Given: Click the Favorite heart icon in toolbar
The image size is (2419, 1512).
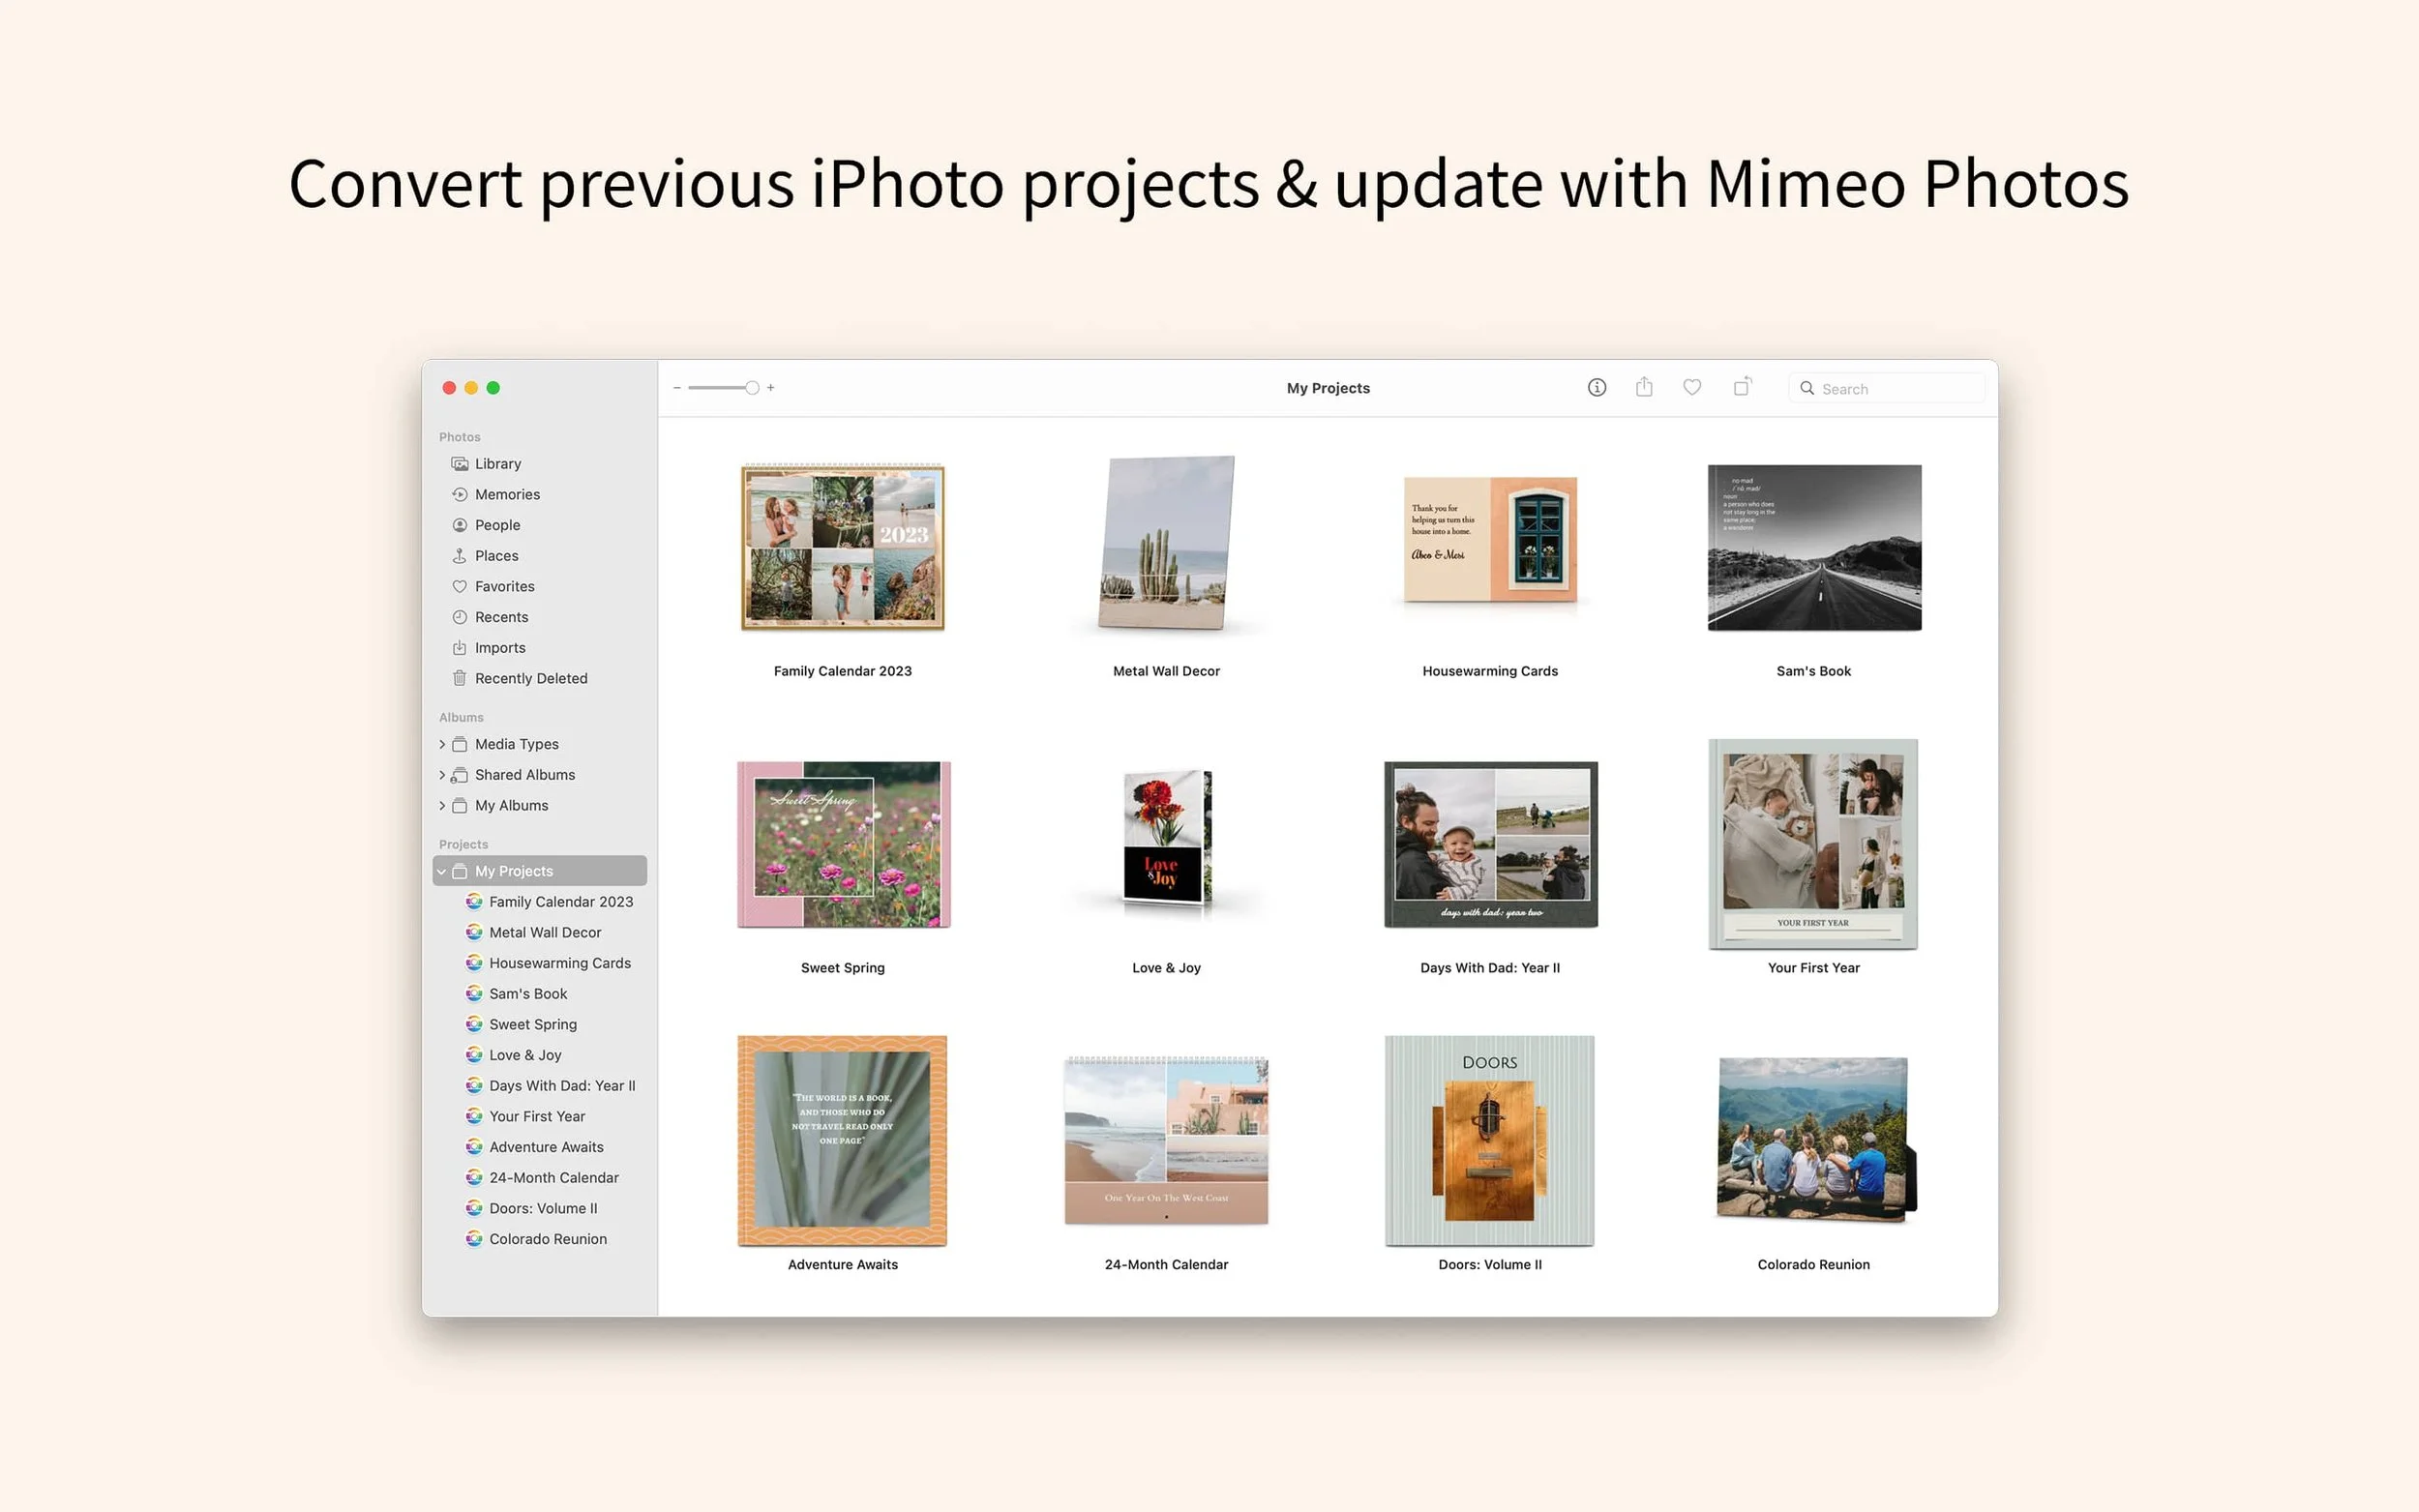Looking at the screenshot, I should click(1692, 387).
